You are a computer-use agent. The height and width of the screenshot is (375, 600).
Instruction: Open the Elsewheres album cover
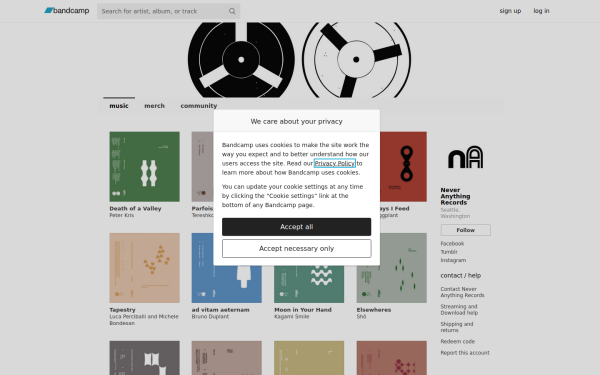[x=391, y=268]
